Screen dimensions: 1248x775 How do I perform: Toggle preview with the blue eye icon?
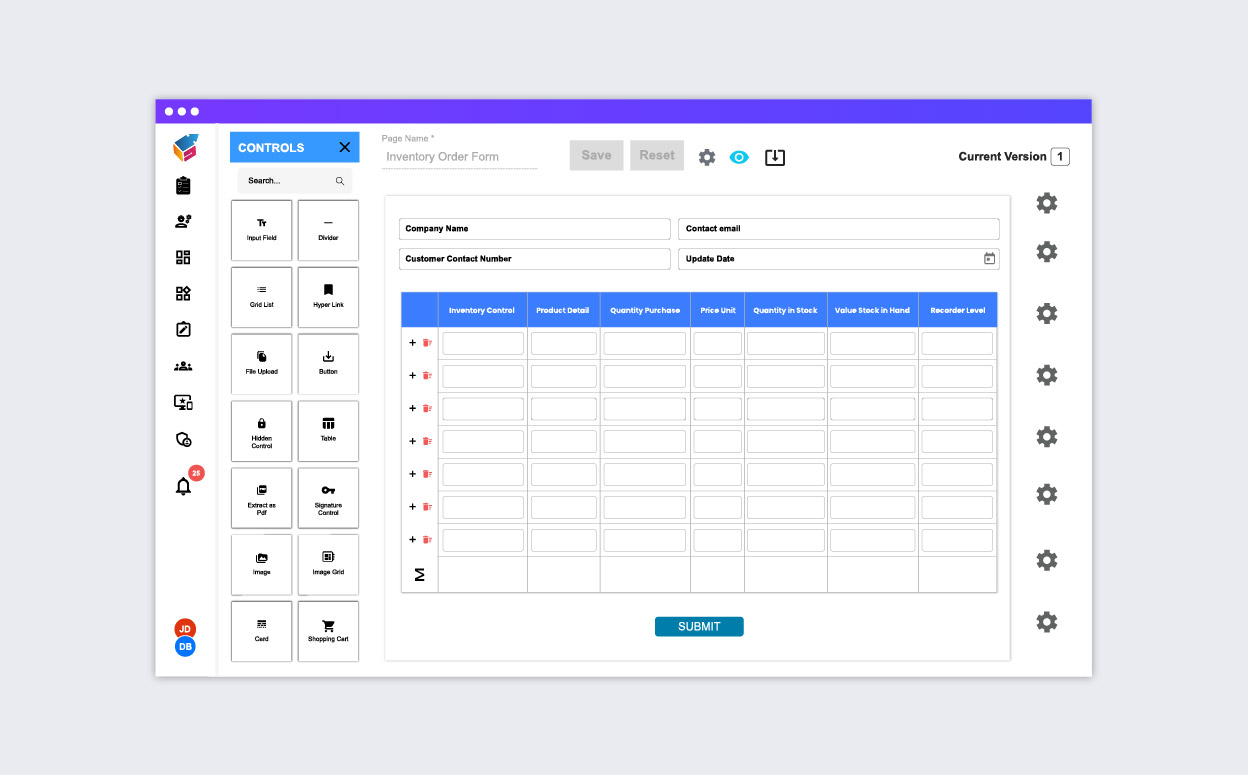pyautogui.click(x=739, y=157)
